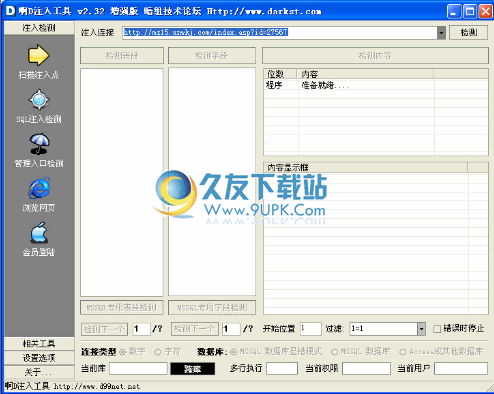
Task: Open the 会员登陆 apple icon
Action: tap(39, 232)
